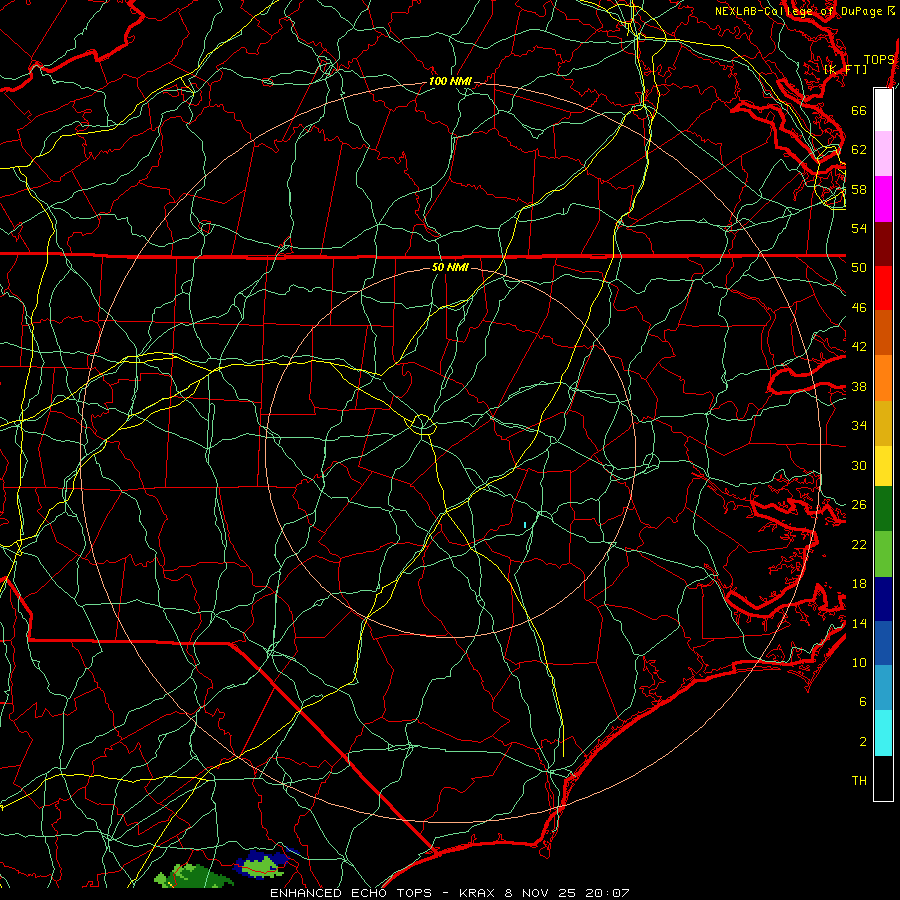900x900 pixels.
Task: Click the '30' legend value
Action: tap(859, 465)
